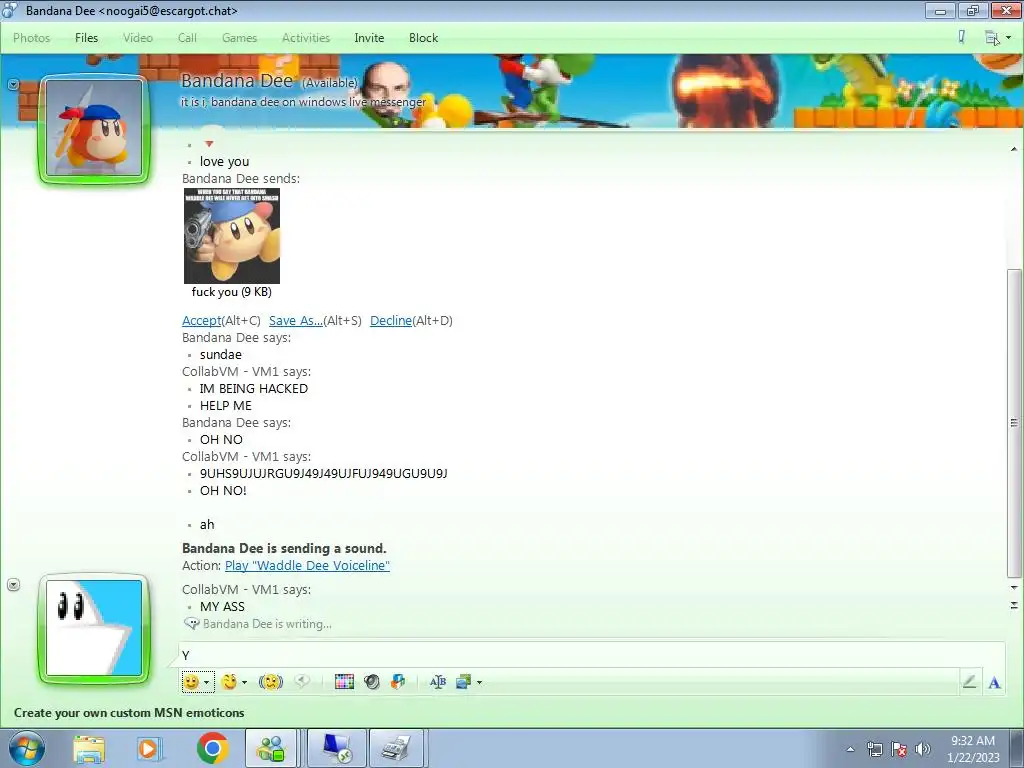Image resolution: width=1024 pixels, height=768 pixels.
Task: Open the Photos sharing menu
Action: (31, 38)
